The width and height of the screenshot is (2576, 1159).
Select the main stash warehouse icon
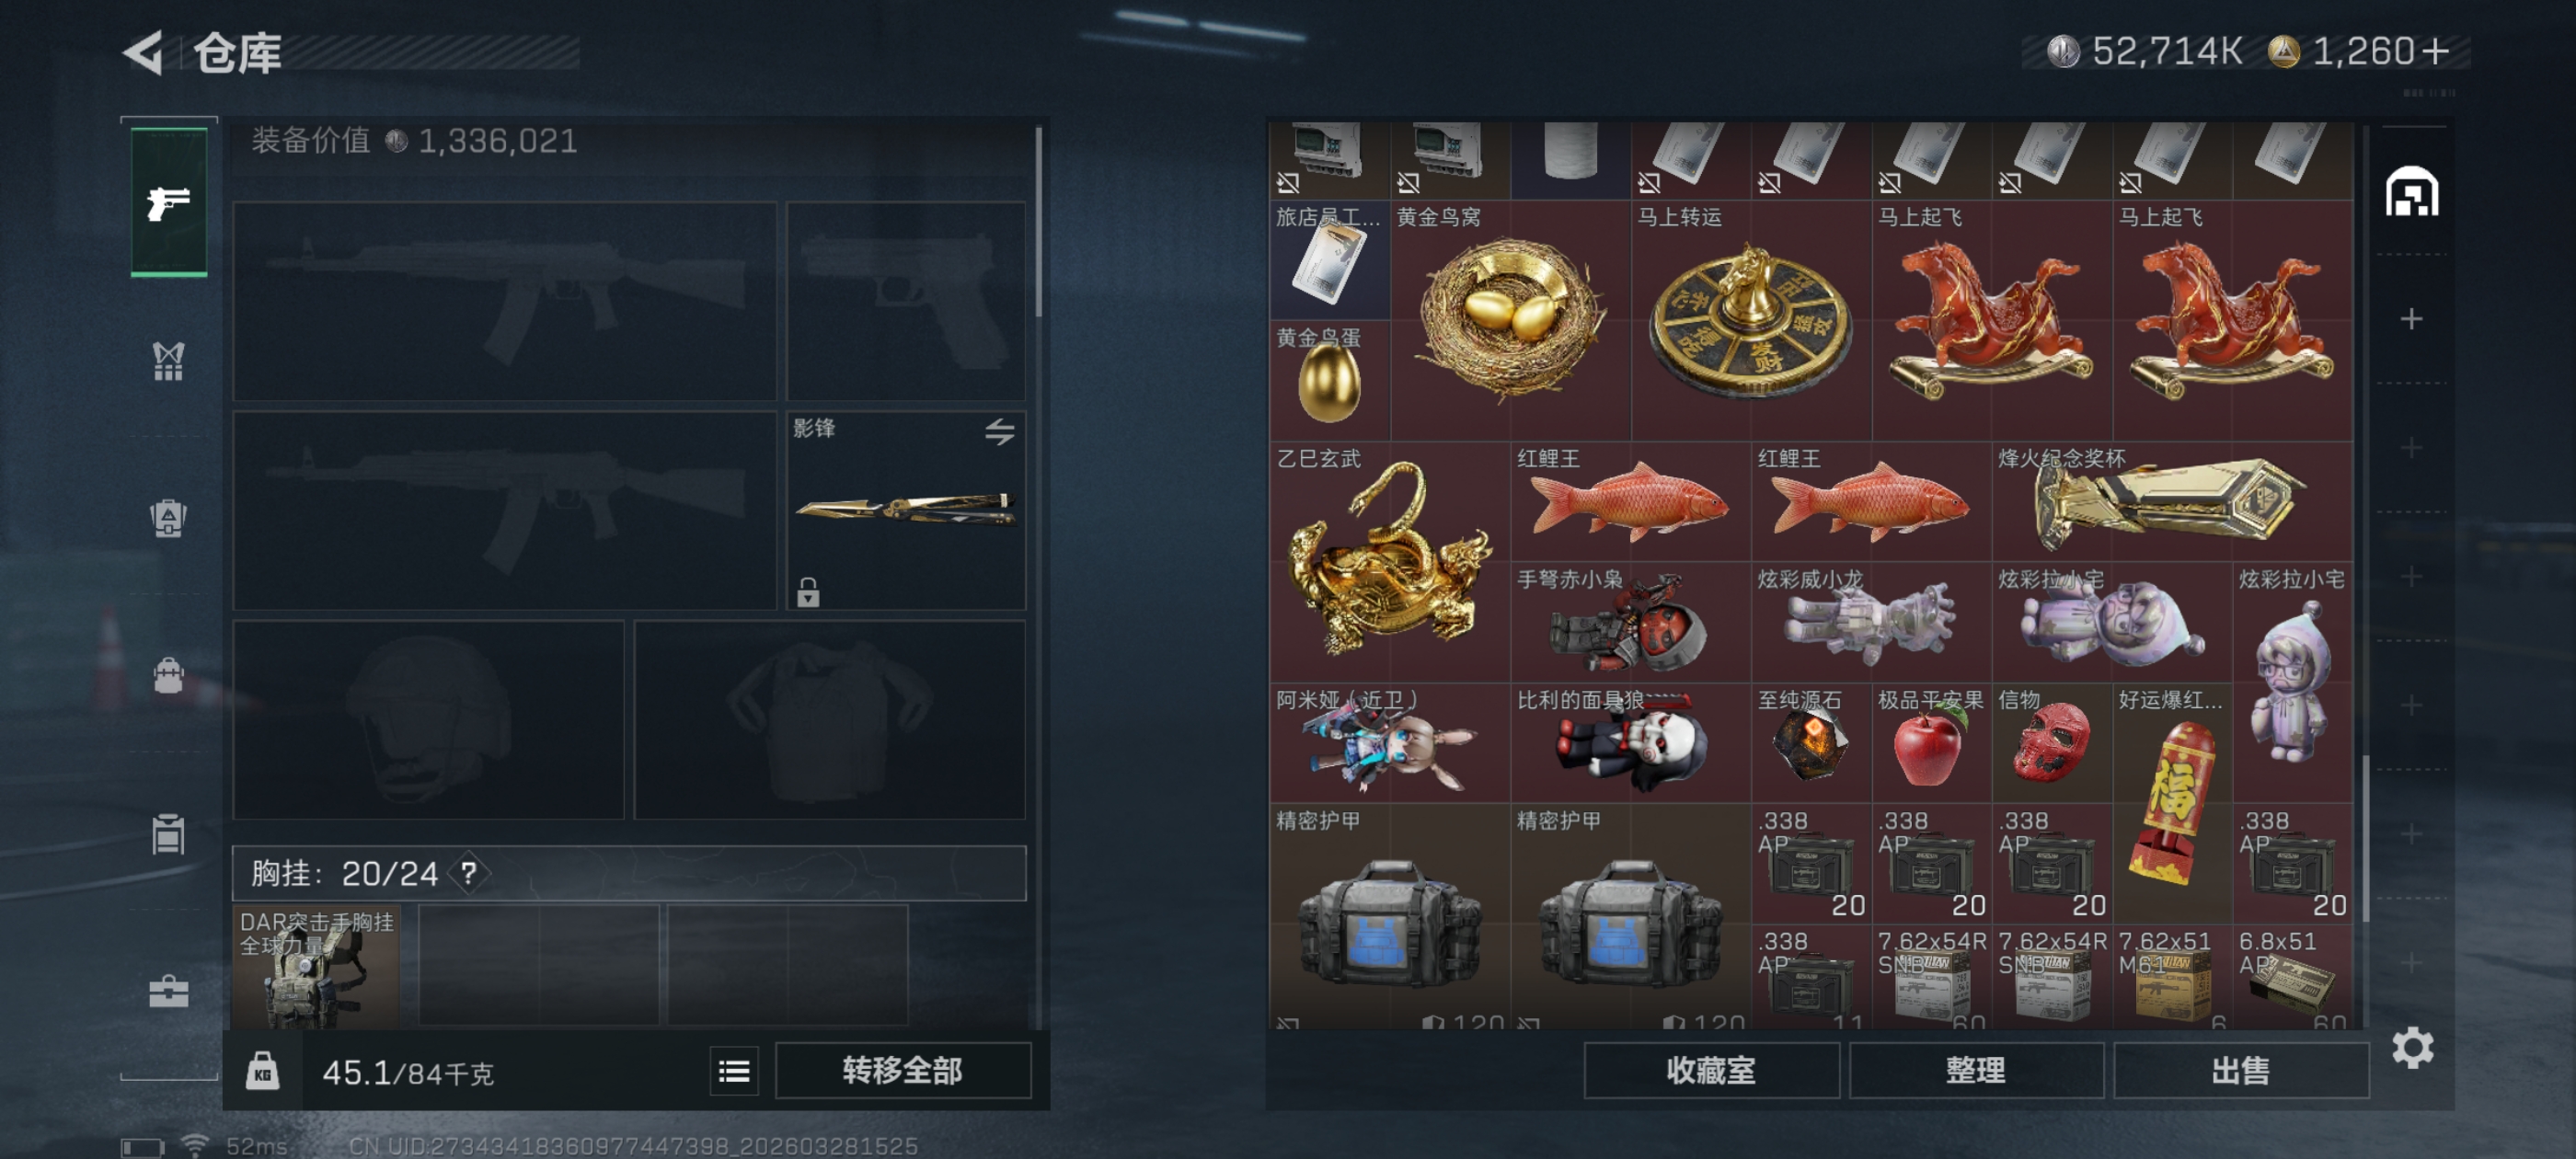[2411, 192]
